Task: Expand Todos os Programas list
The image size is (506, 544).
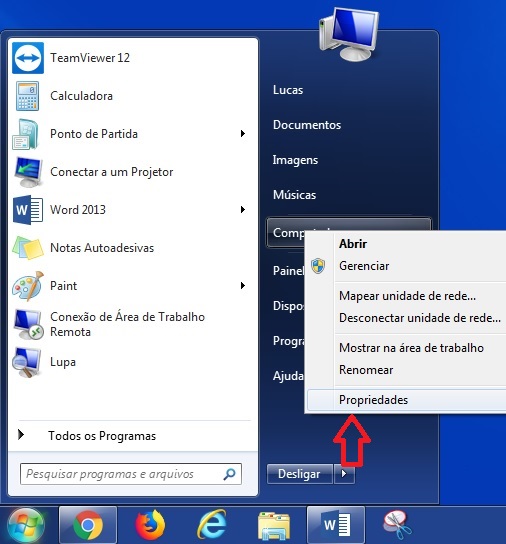Action: (102, 436)
